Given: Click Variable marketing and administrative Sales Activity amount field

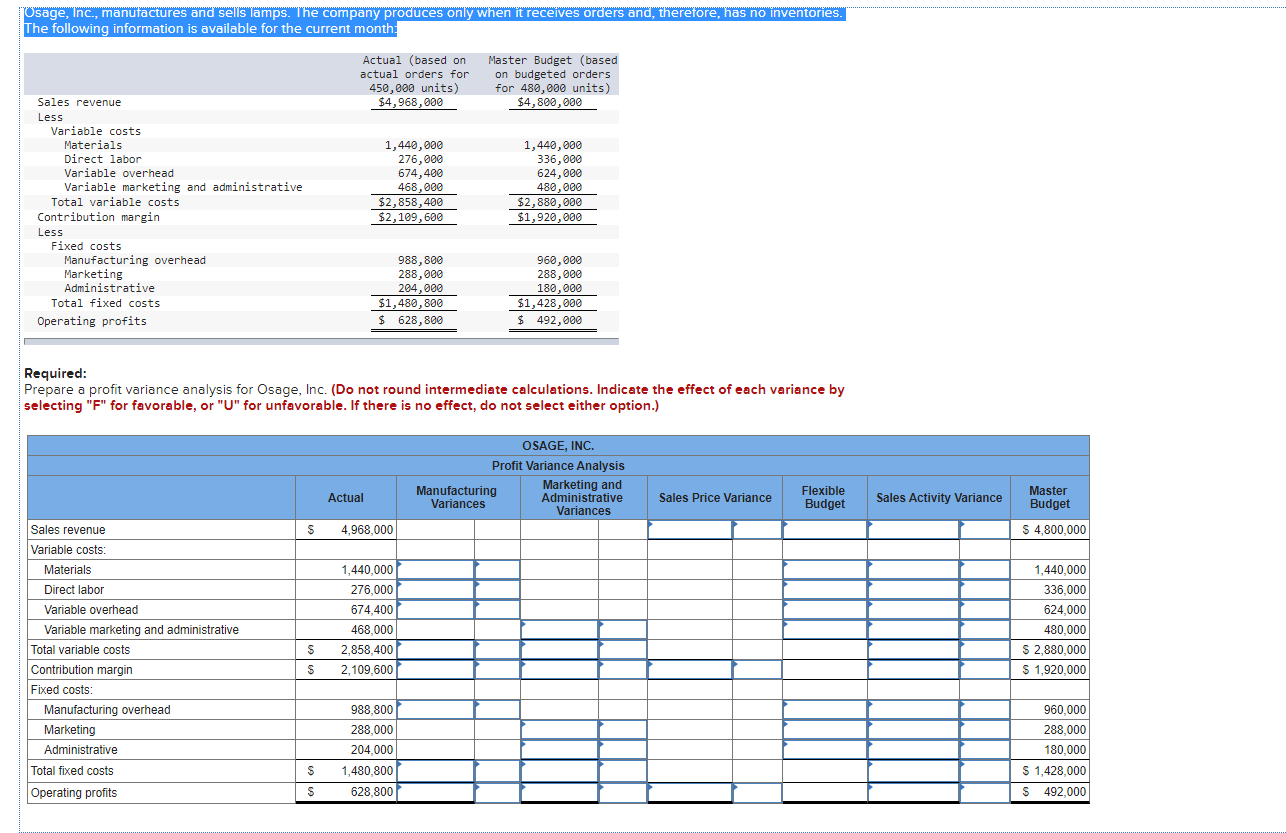Looking at the screenshot, I should pyautogui.click(x=913, y=630).
